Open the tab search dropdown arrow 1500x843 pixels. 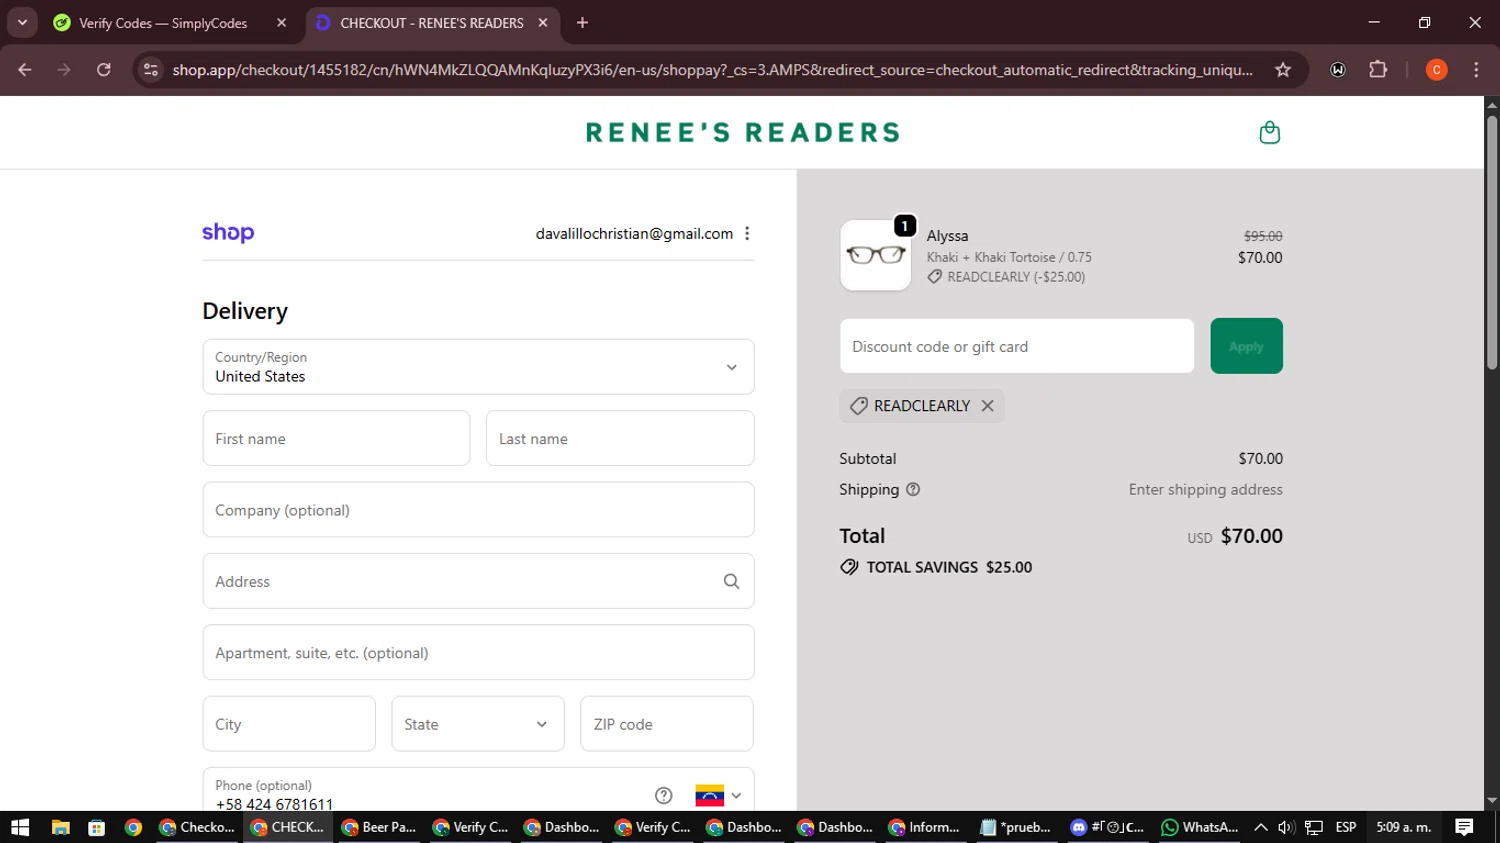tap(22, 22)
